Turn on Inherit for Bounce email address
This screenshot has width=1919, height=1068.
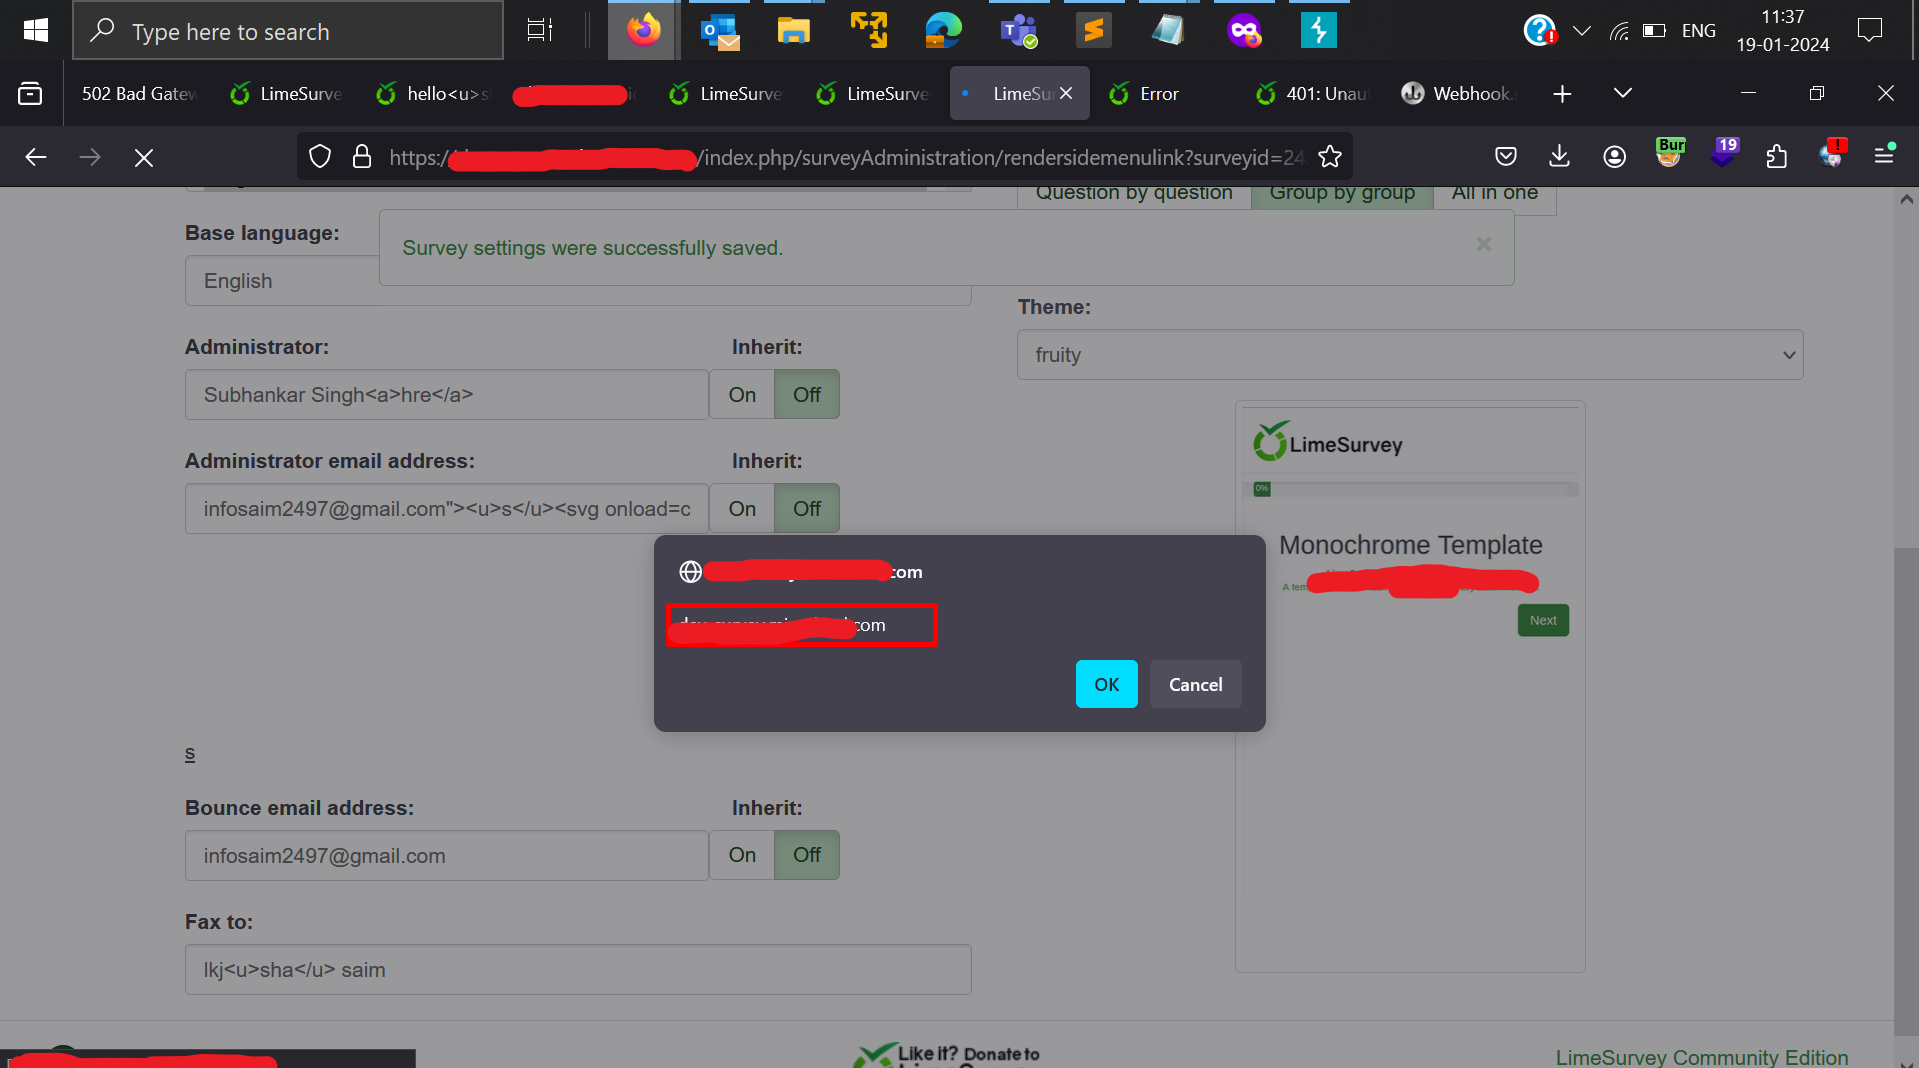742,855
